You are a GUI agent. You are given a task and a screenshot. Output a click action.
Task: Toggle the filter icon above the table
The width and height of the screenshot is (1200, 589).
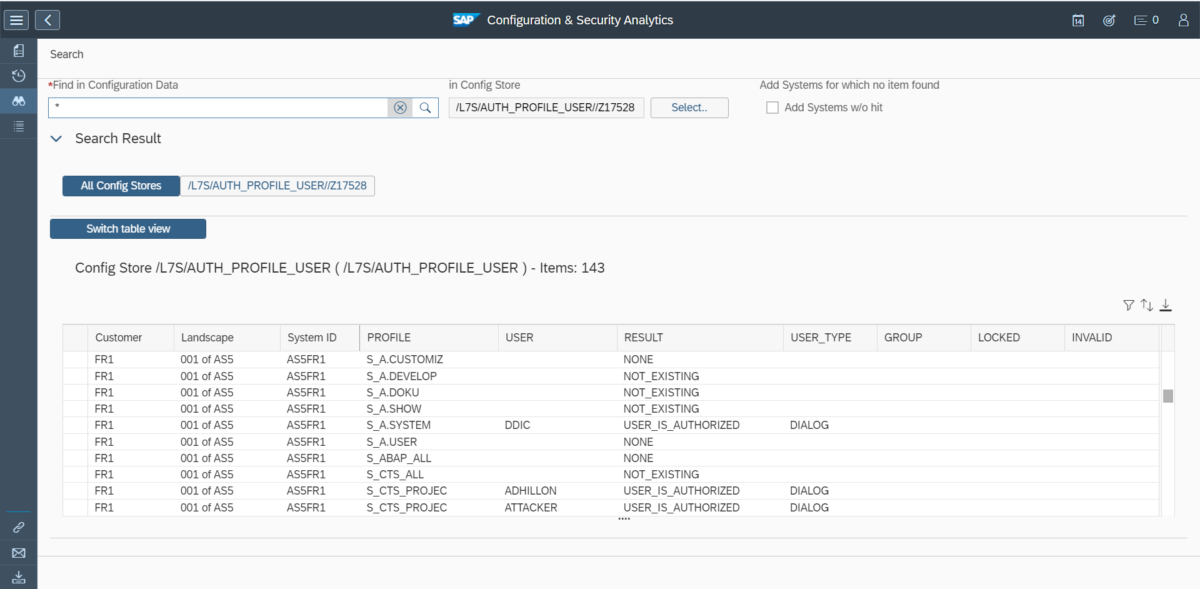pyautogui.click(x=1128, y=305)
